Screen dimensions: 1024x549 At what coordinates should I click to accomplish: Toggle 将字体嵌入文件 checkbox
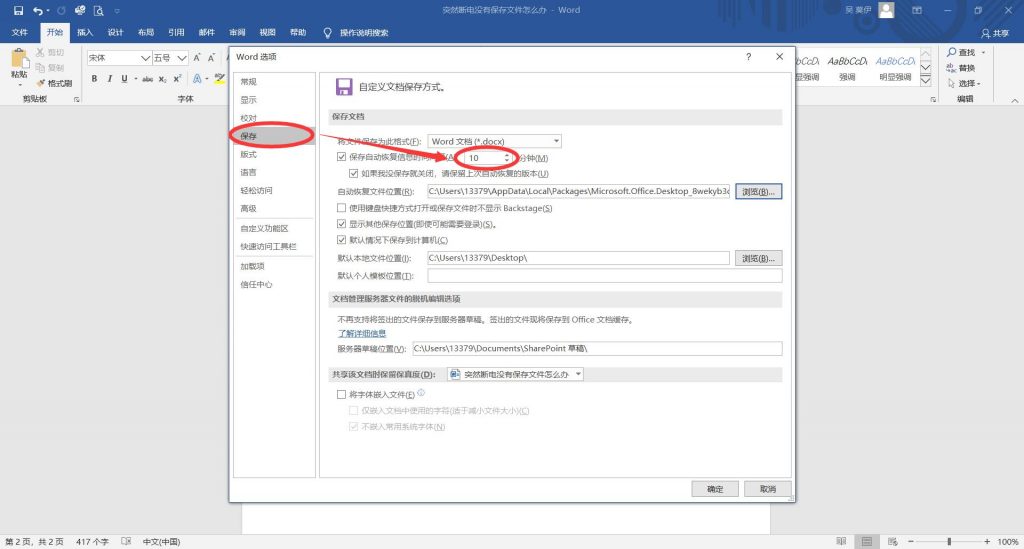pyautogui.click(x=342, y=394)
